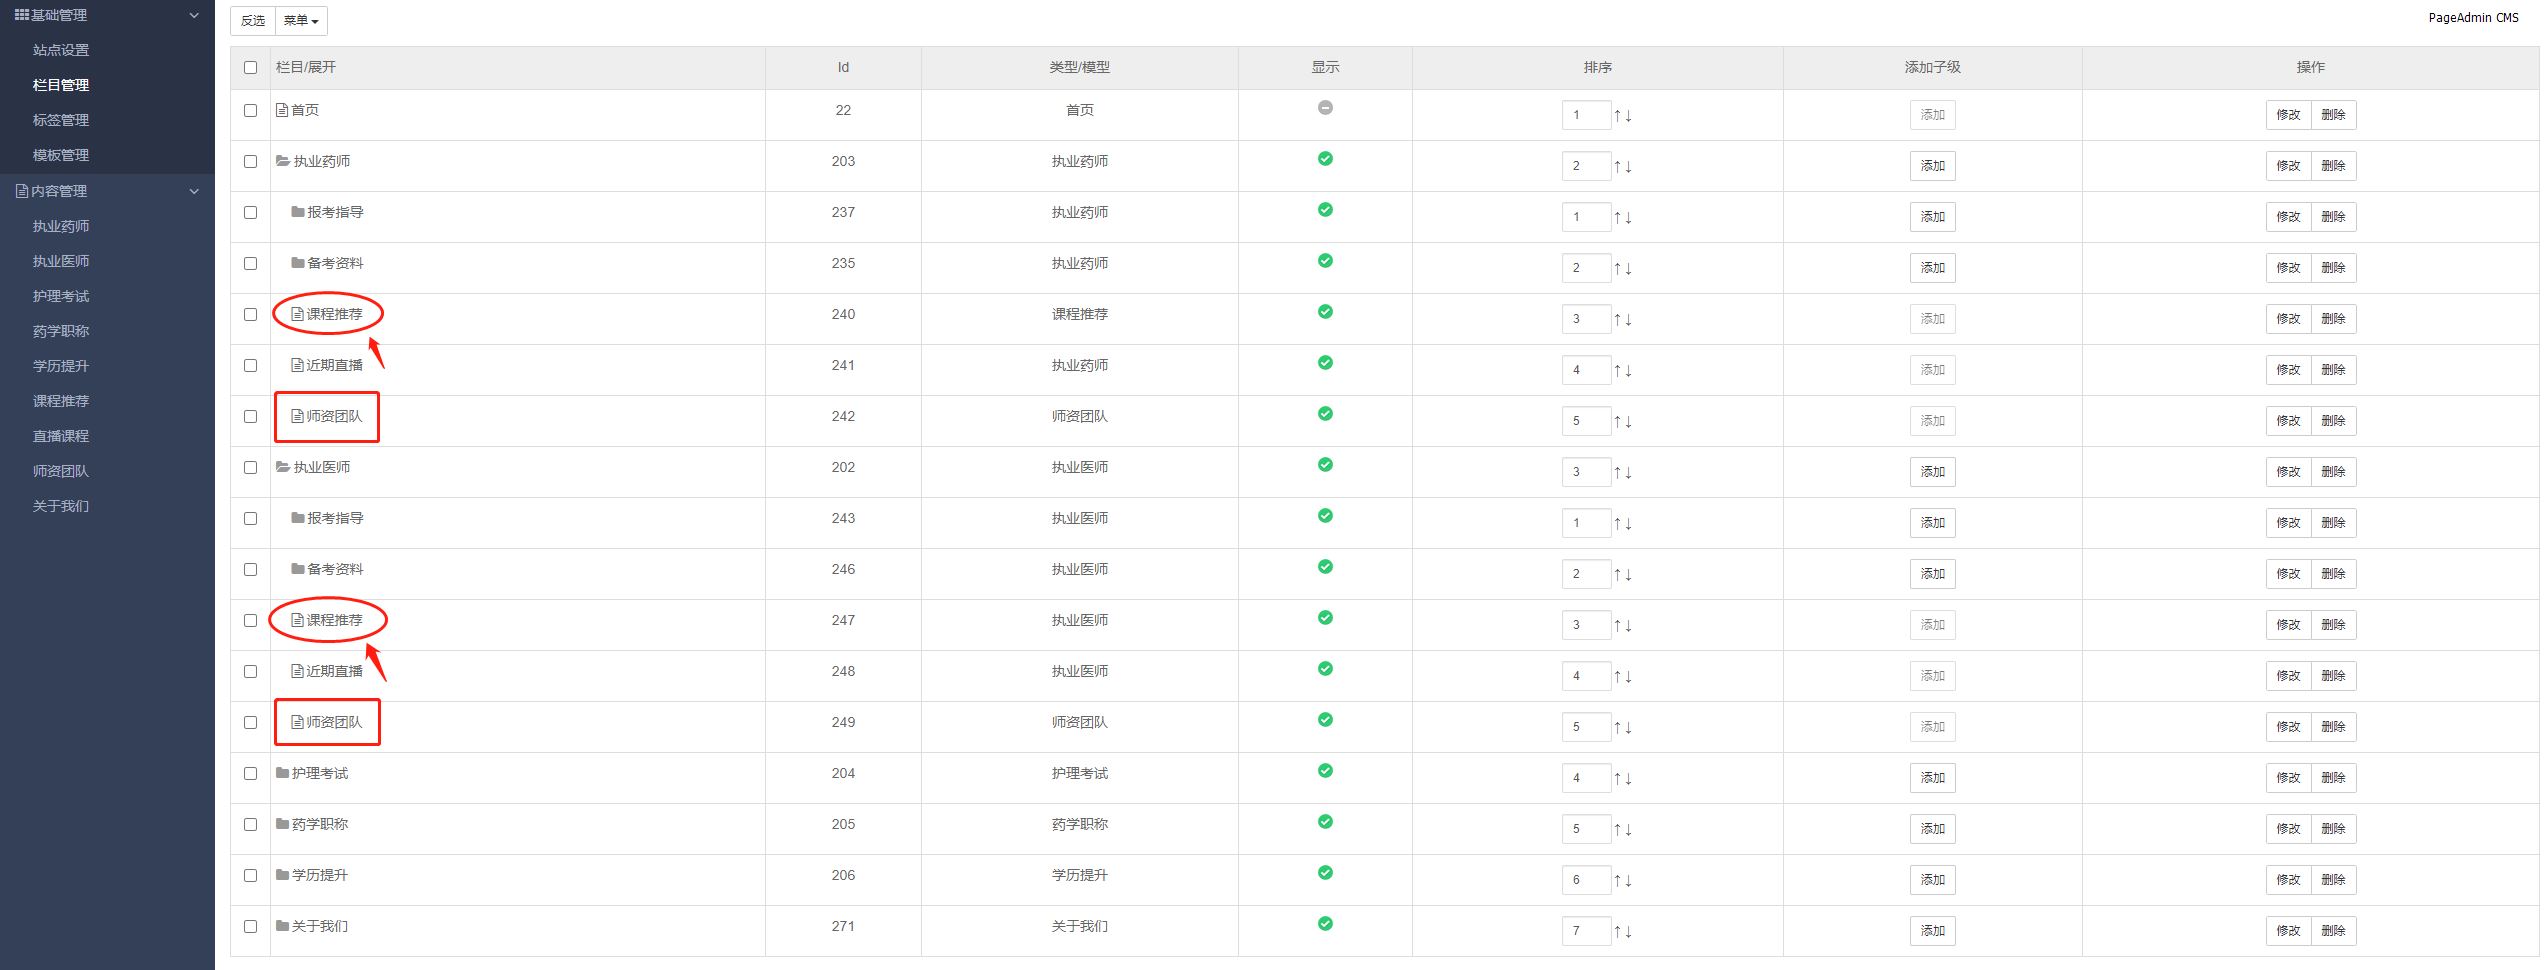Go to 模板管理 in the sidebar
The height and width of the screenshot is (970, 2545).
coord(61,155)
